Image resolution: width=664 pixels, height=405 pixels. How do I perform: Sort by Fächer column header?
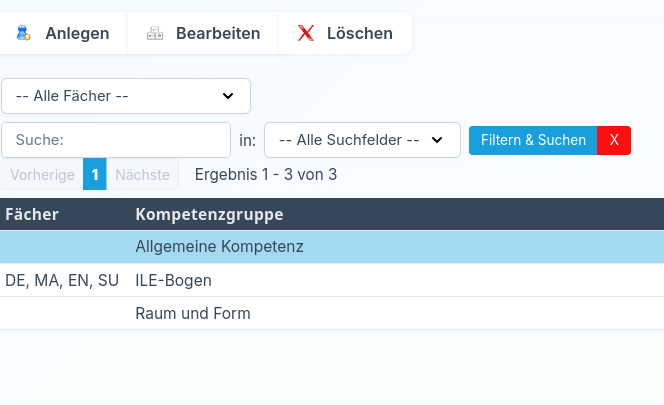(32, 214)
